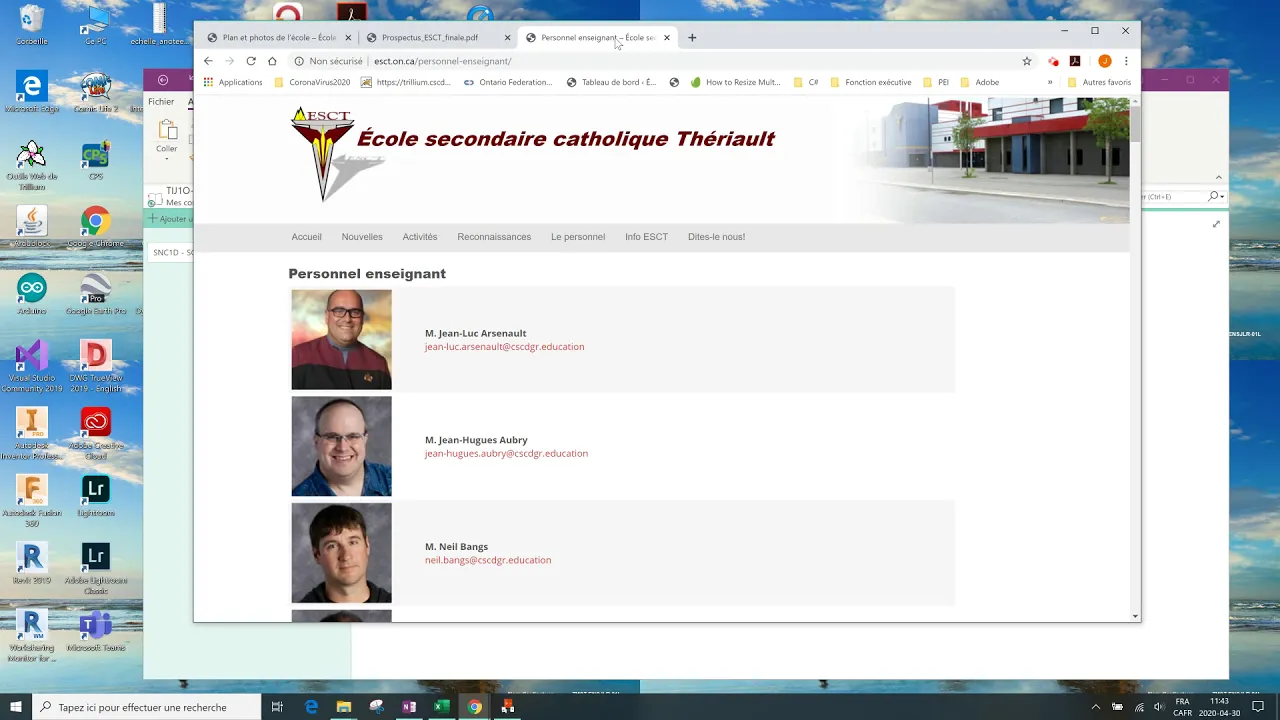Open the Reconnaissances menu item
The width and height of the screenshot is (1280, 720).
click(x=494, y=237)
